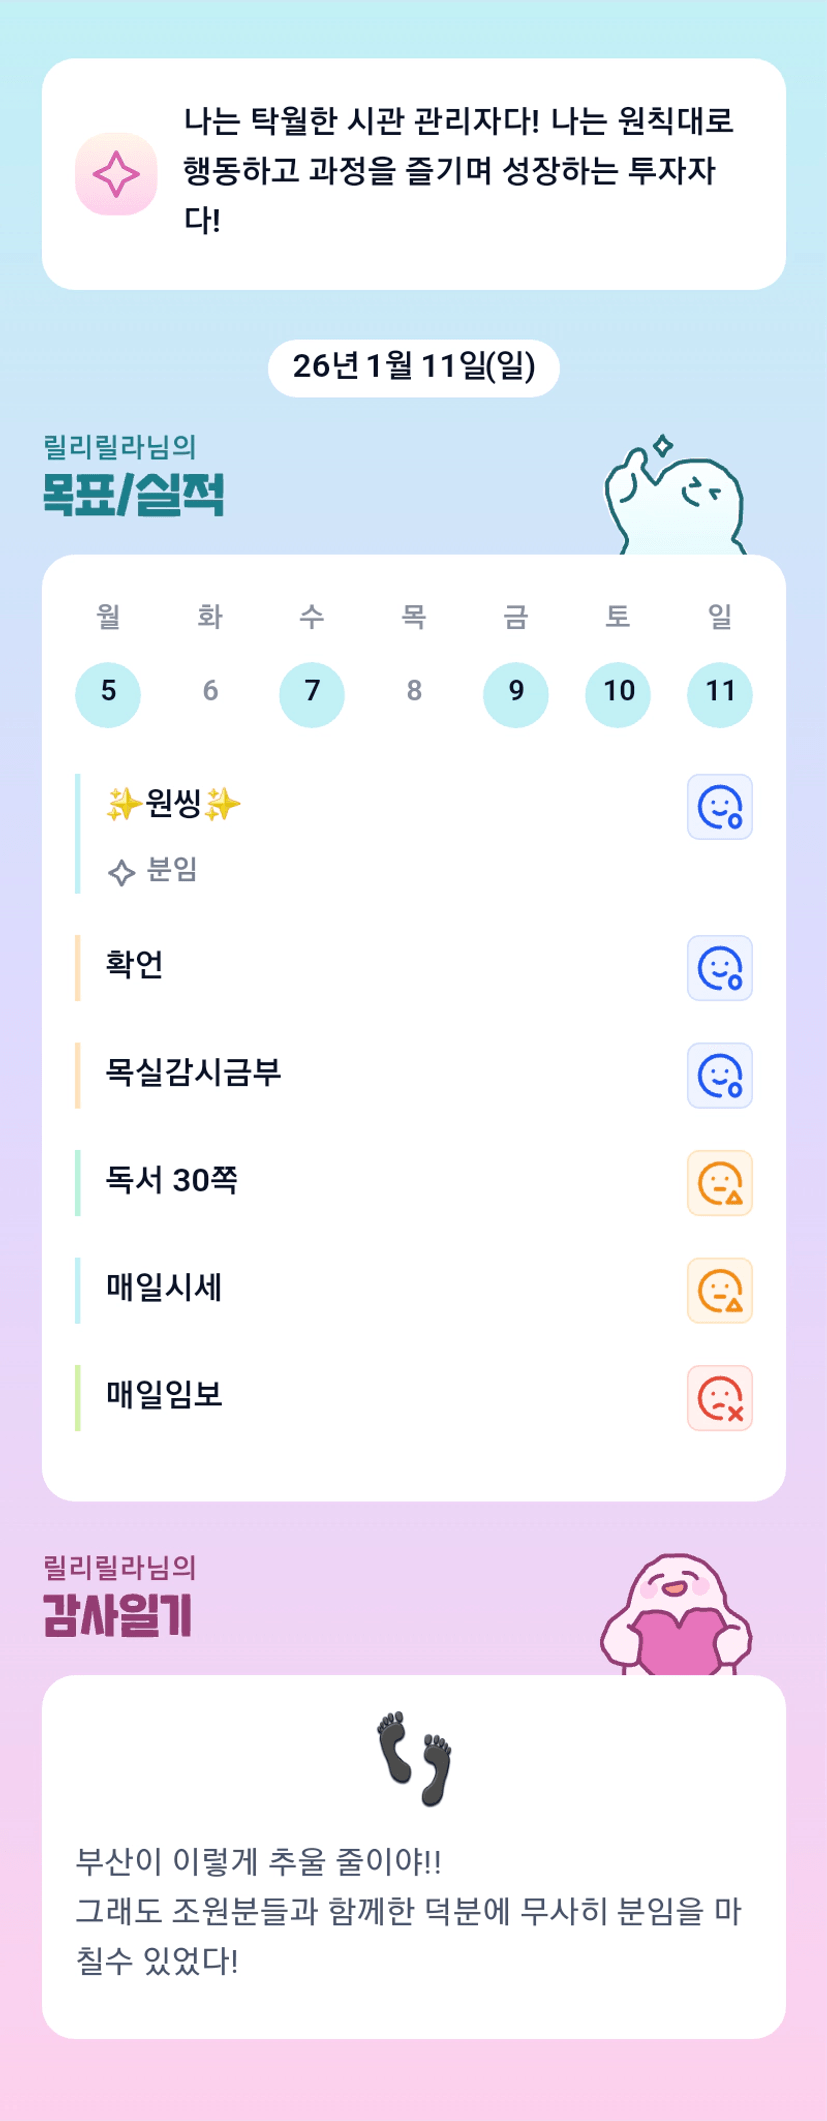Open the date selector 26년 1월 11일(일)
This screenshot has height=2121, width=827.
(x=413, y=367)
